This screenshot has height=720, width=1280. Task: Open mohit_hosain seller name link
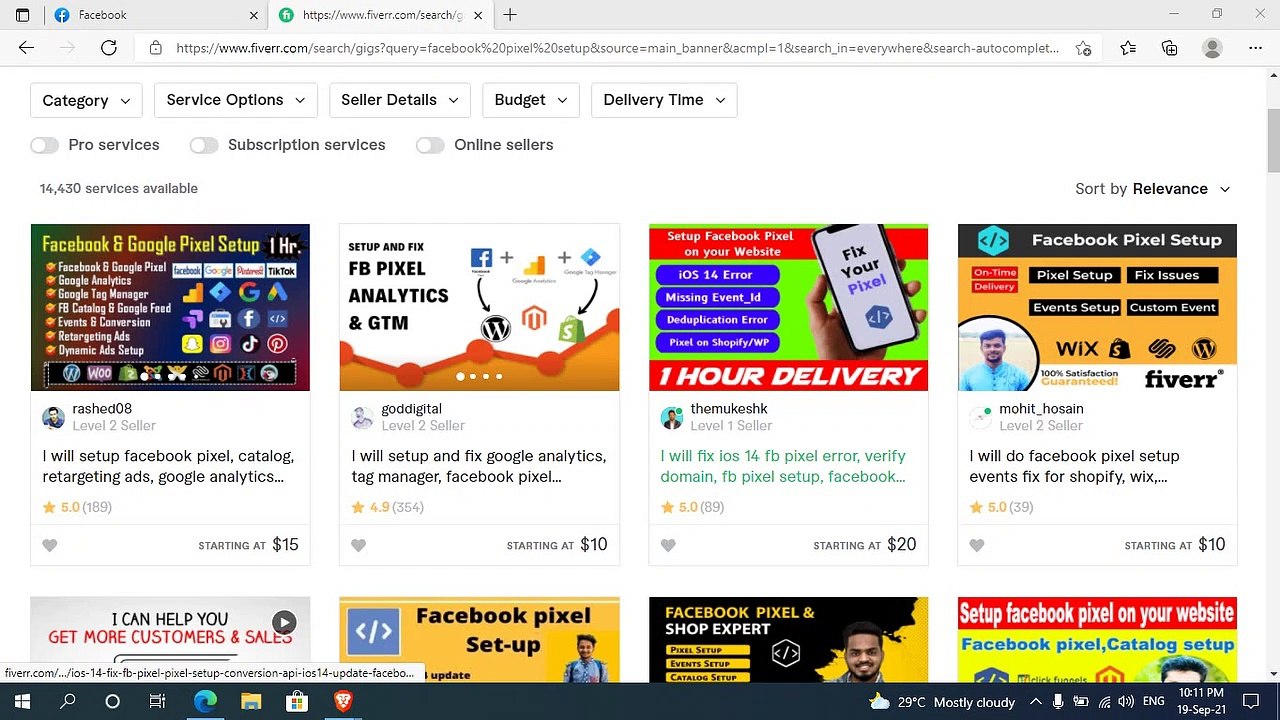click(x=1041, y=409)
